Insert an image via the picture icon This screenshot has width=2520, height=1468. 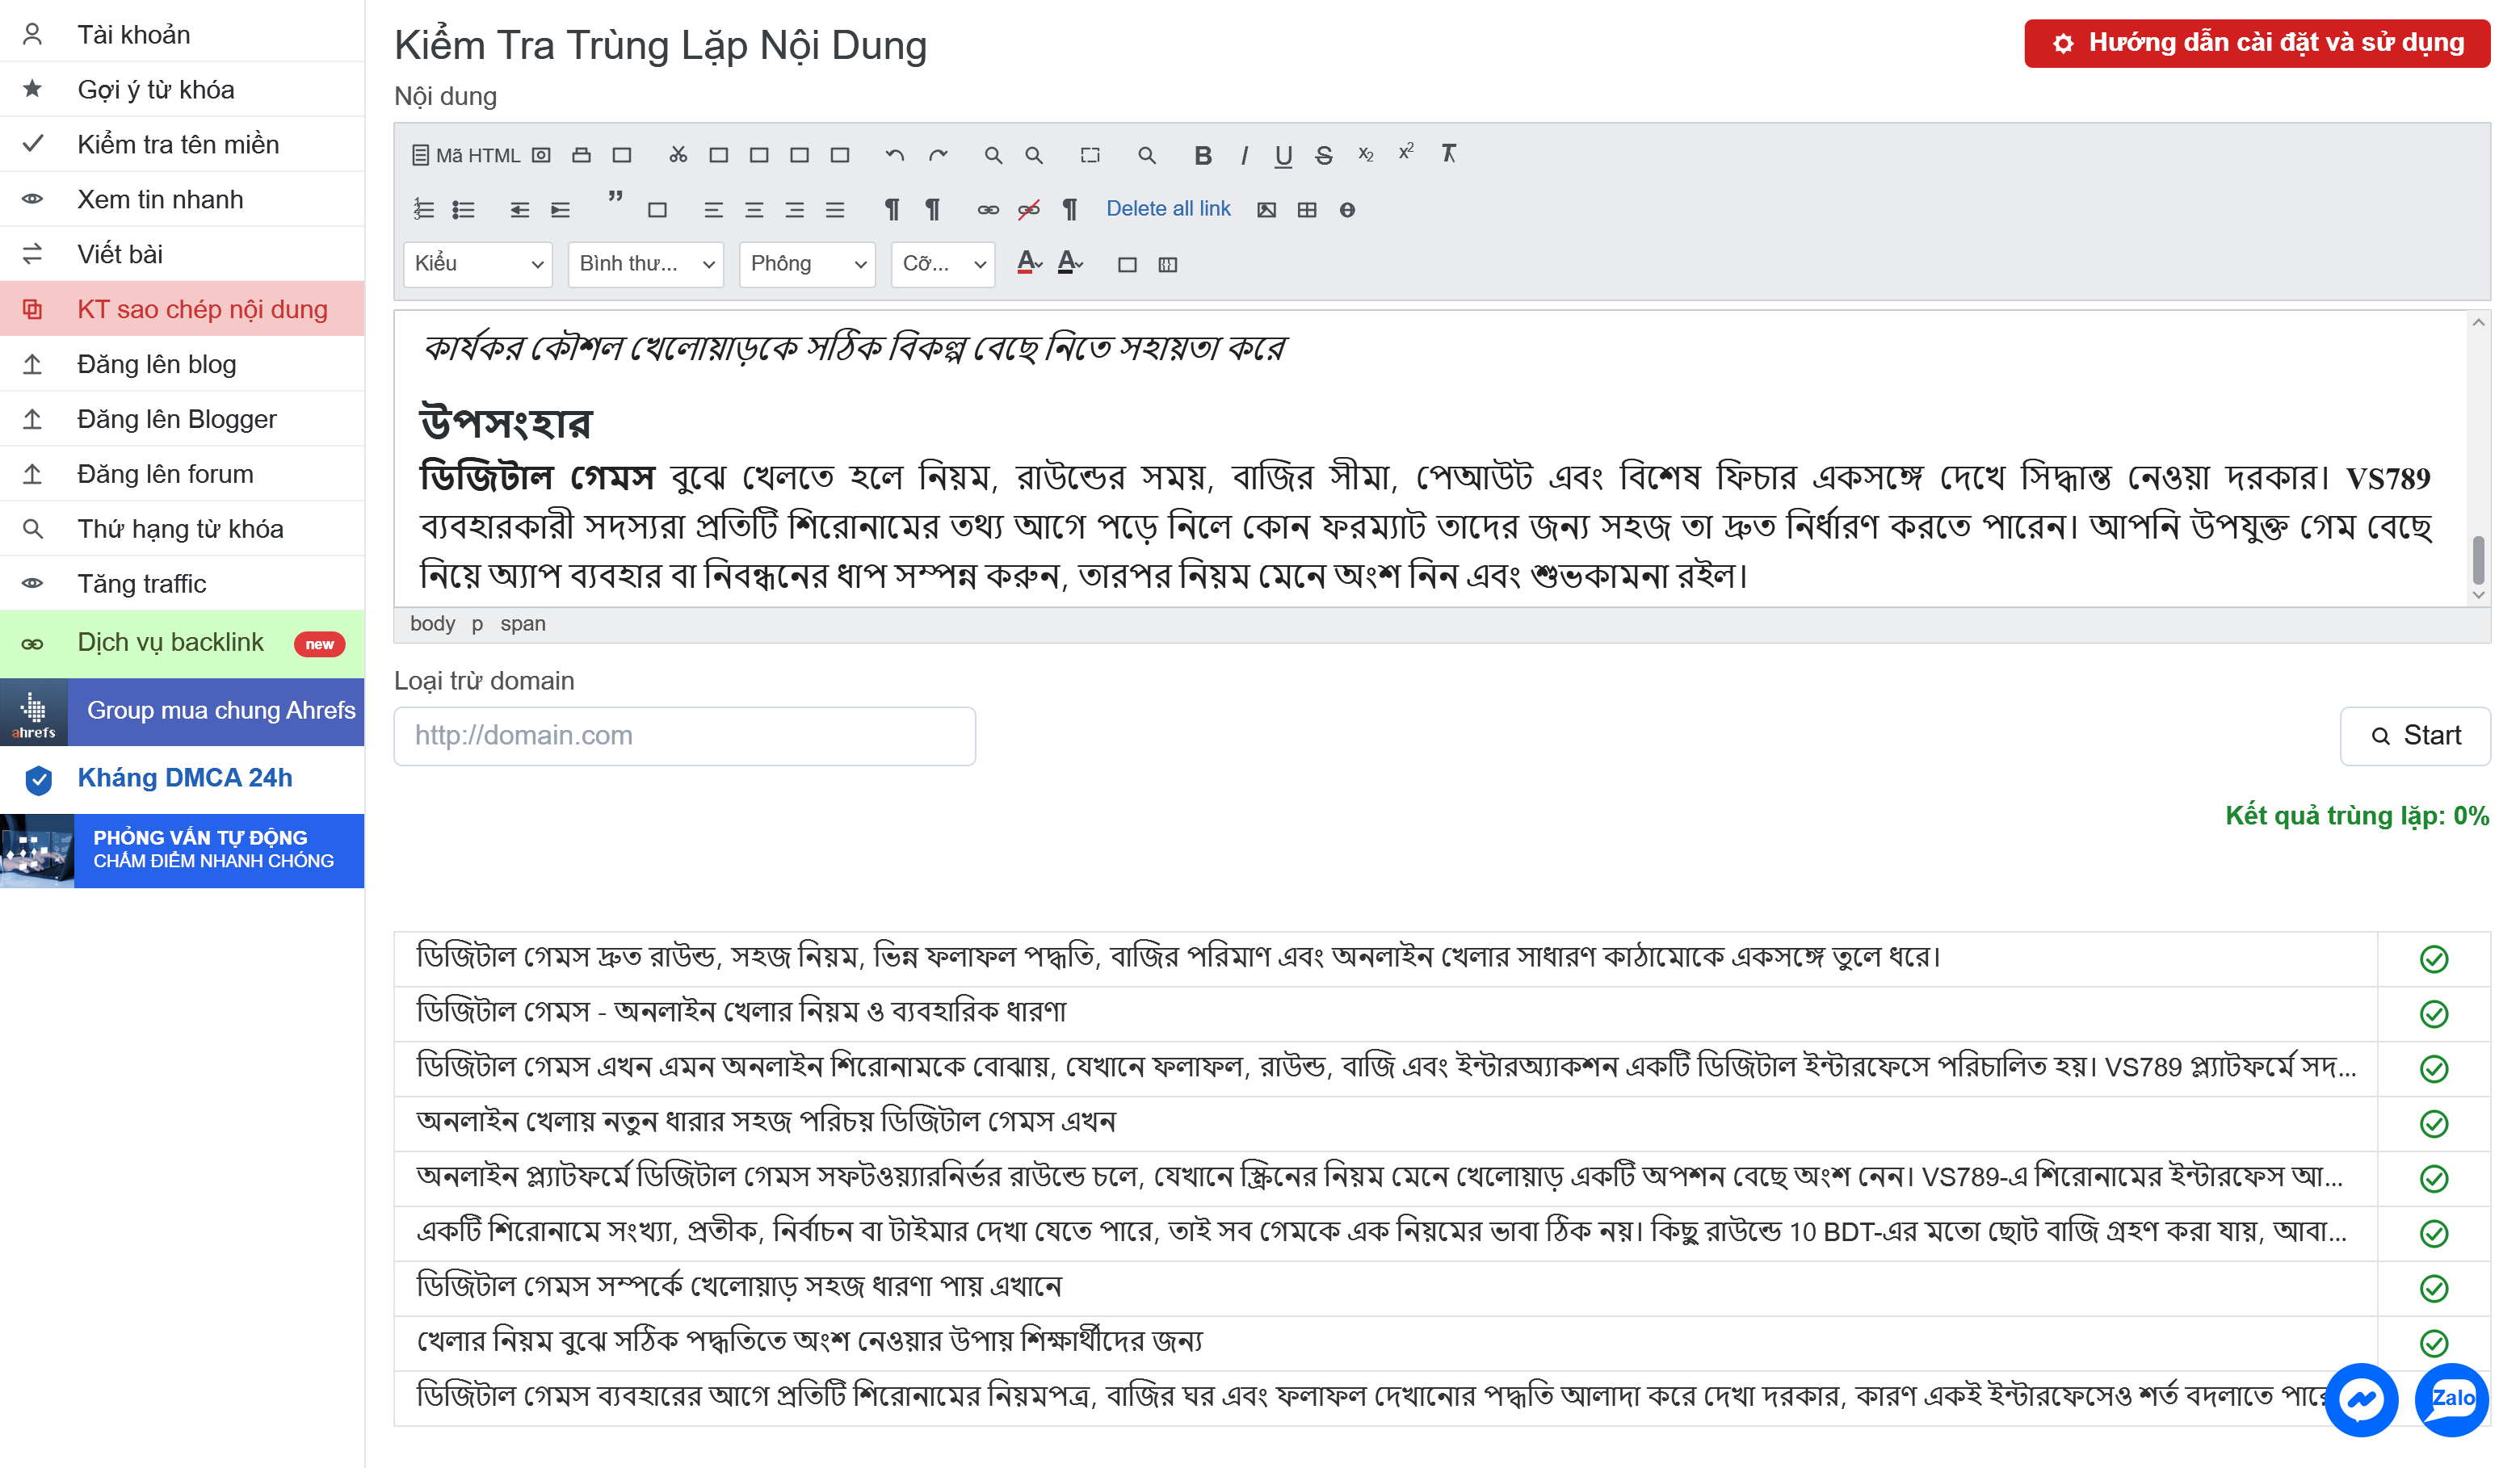(1266, 210)
